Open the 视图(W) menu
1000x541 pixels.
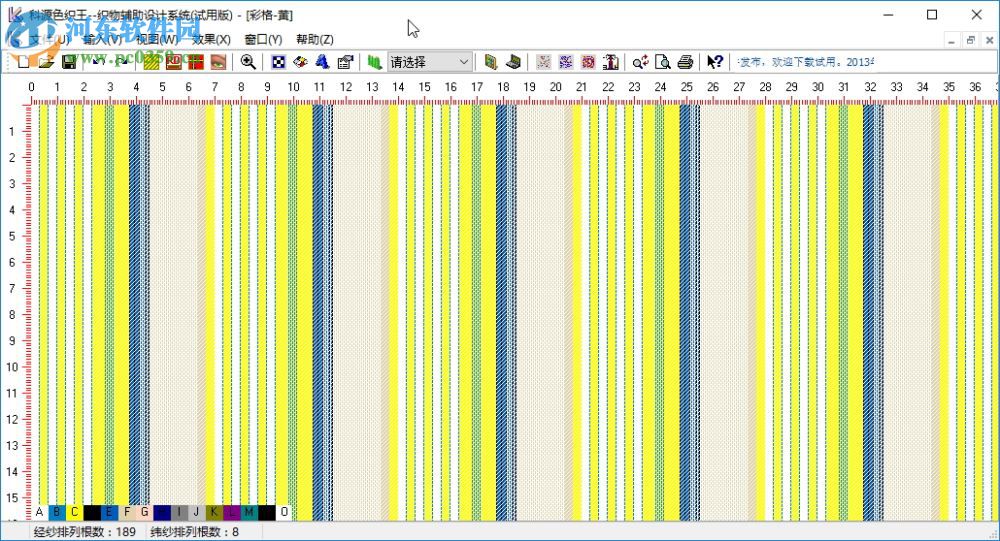[156, 40]
